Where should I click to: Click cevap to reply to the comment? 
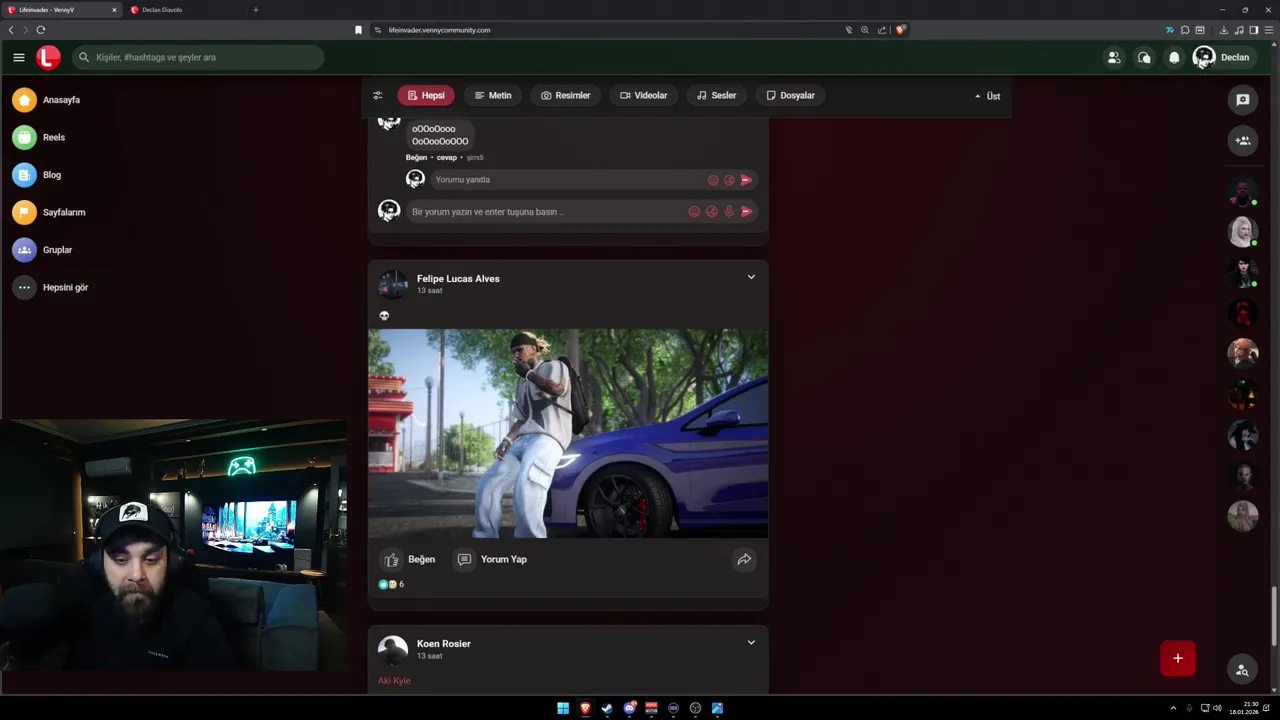[446, 157]
